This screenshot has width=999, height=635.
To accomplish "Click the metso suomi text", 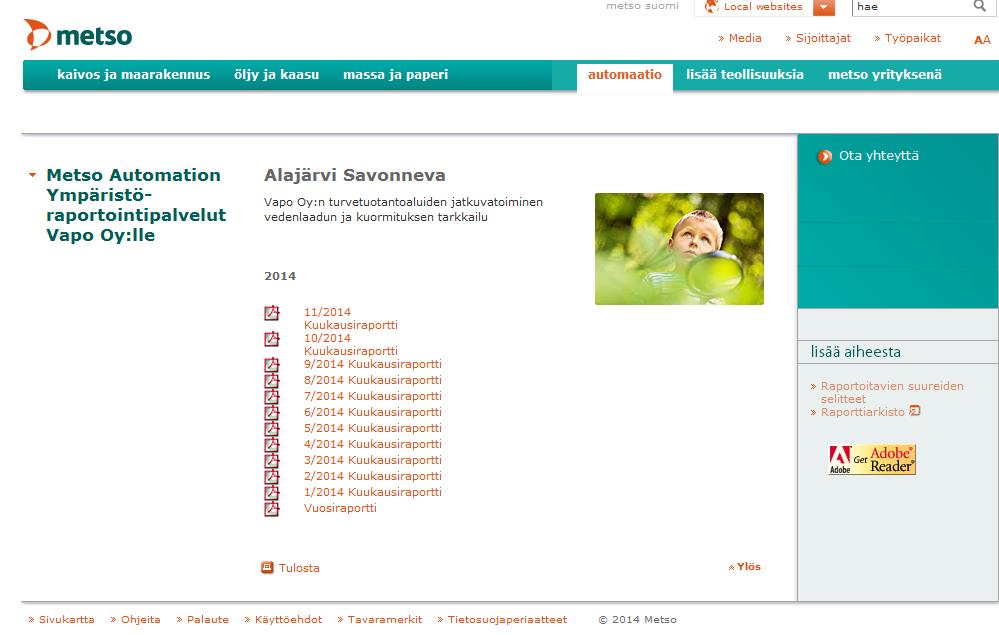I will (642, 6).
